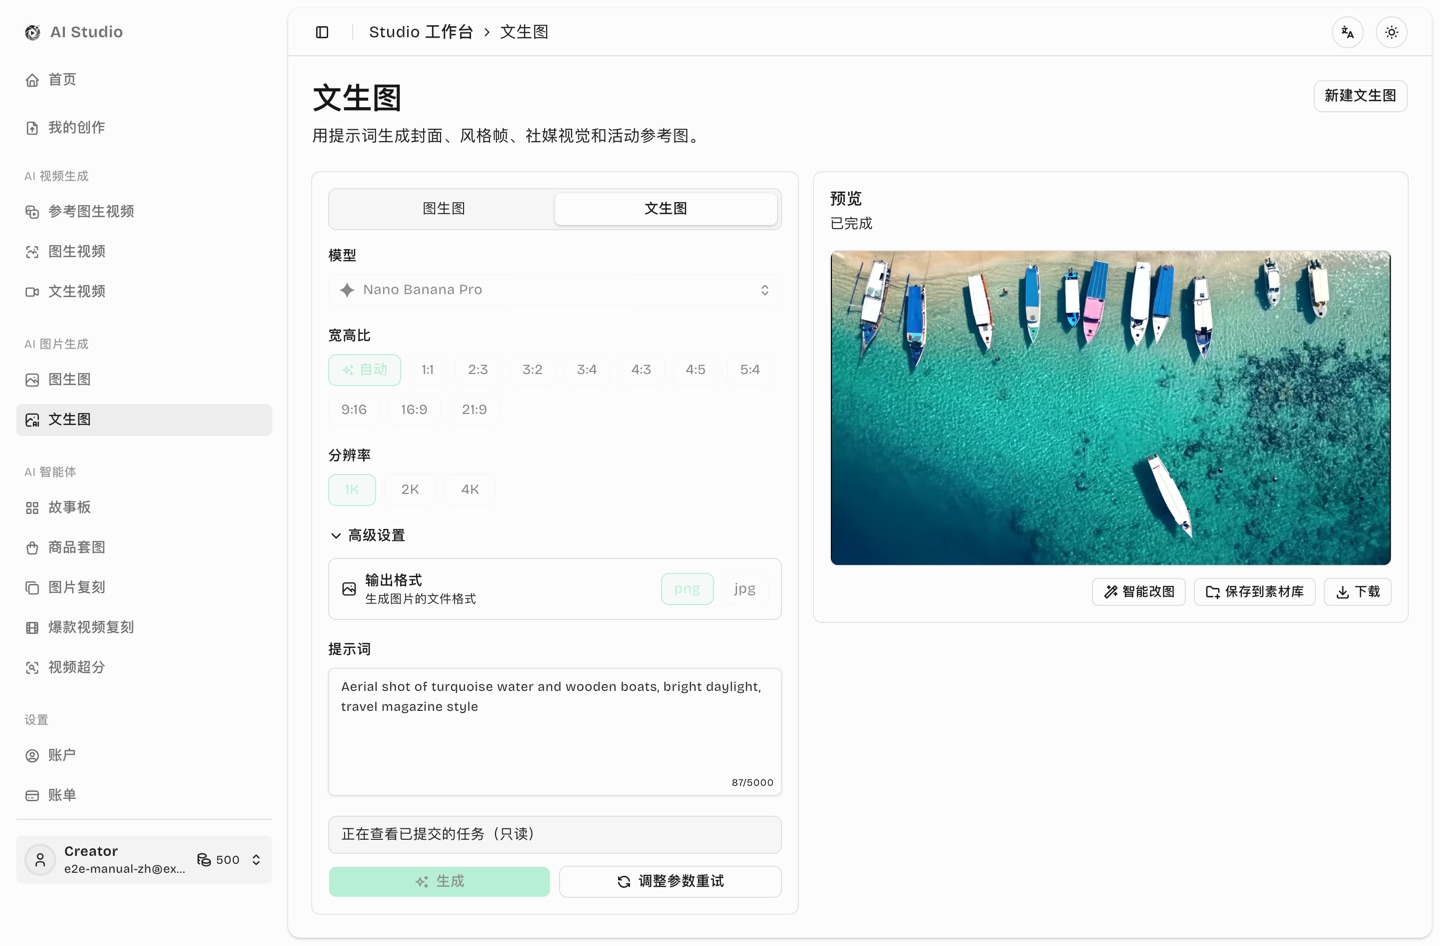The image size is (1440, 946).
Task: Choose the 1K resolution option
Action: [x=352, y=490]
